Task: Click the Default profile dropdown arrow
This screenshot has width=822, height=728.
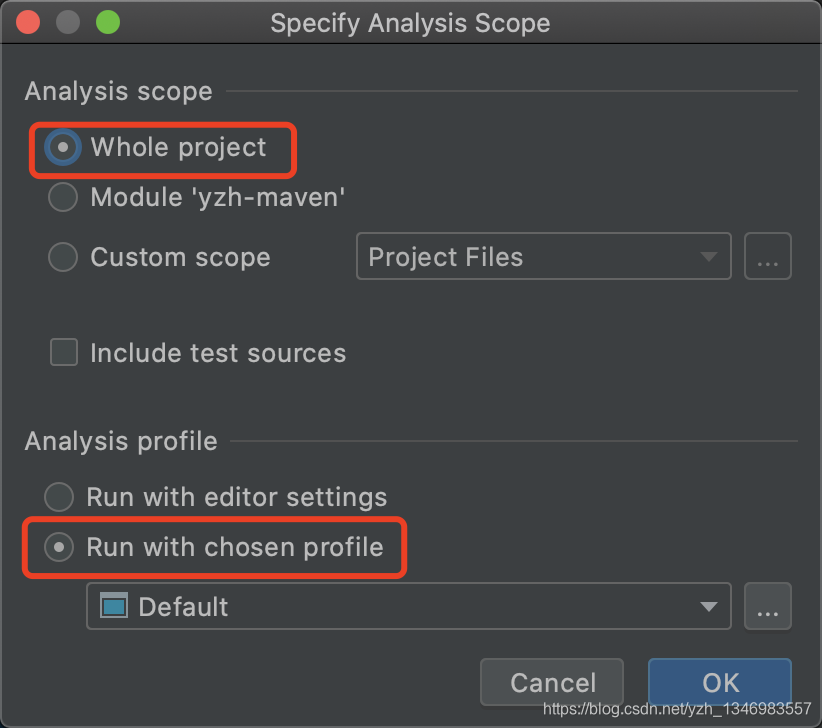Action: pyautogui.click(x=708, y=606)
